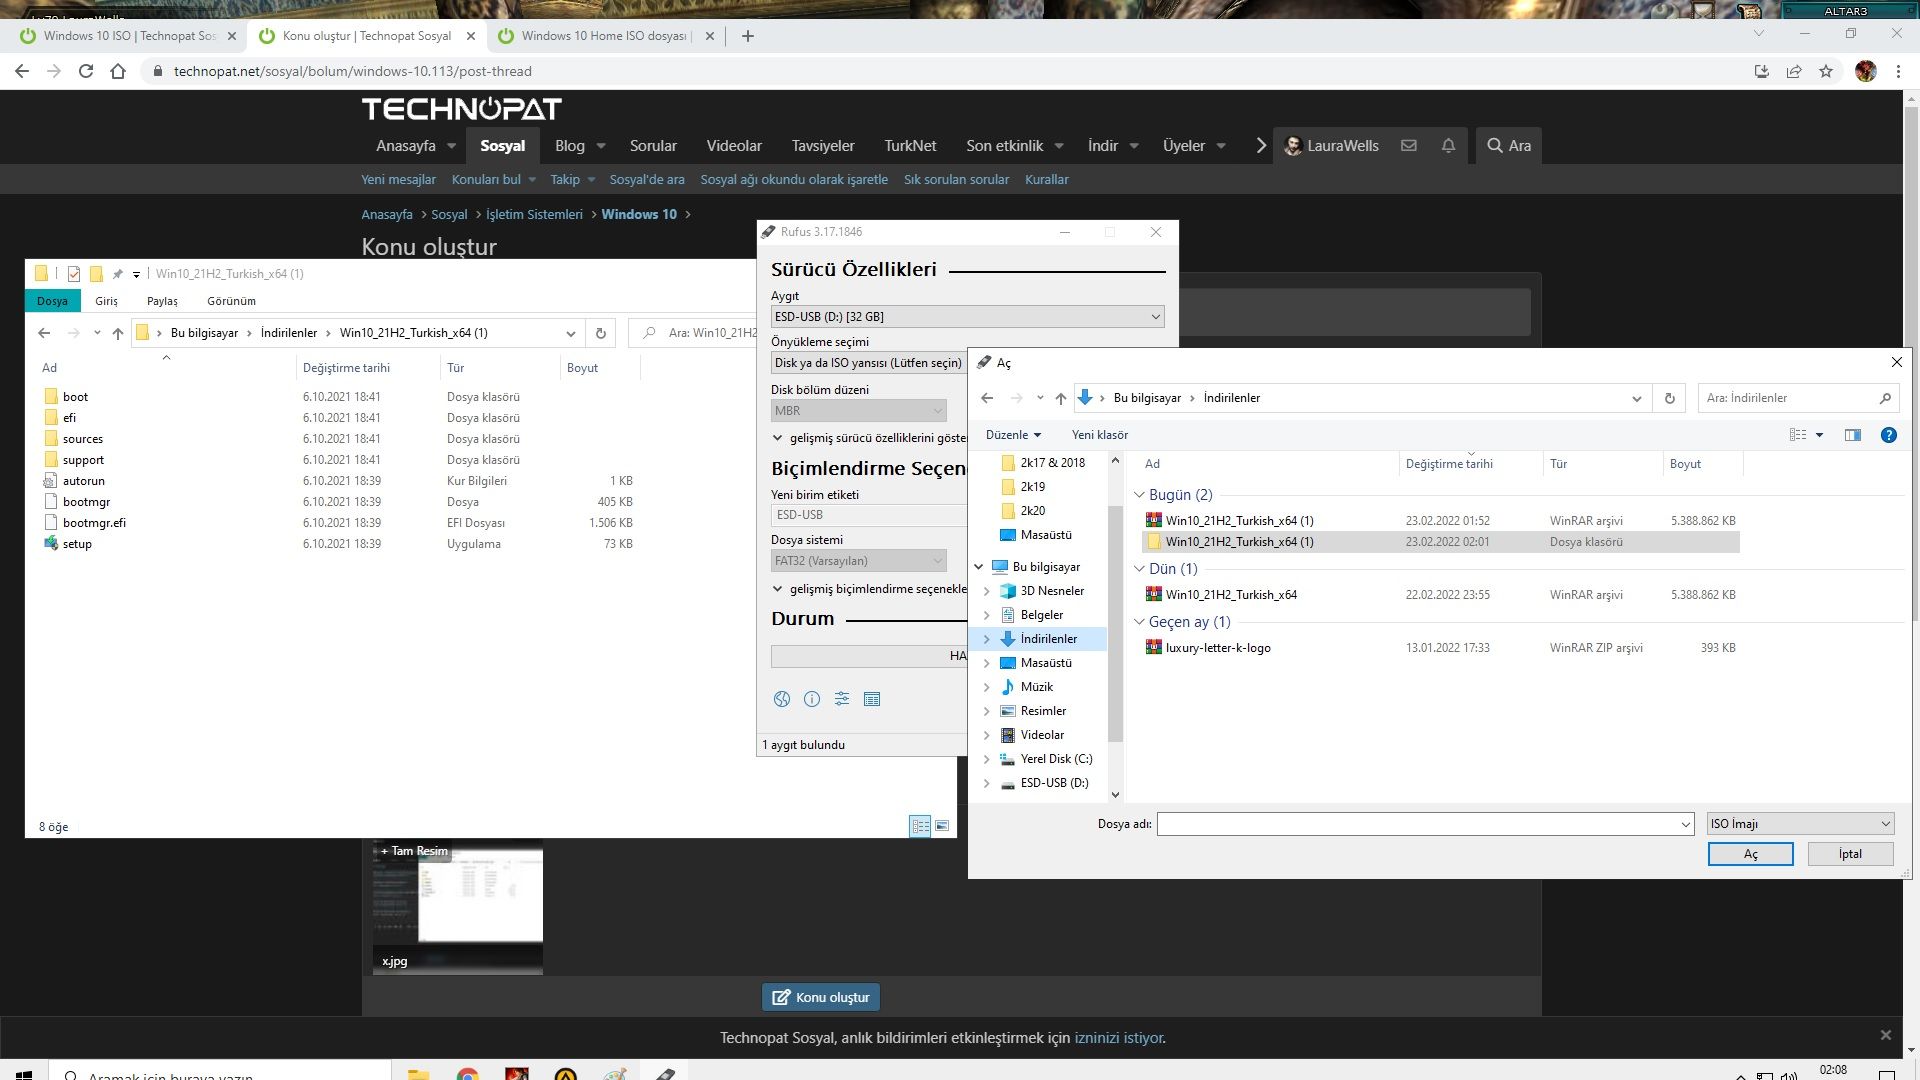
Task: Switch explorer to large icons view
Action: (x=941, y=826)
